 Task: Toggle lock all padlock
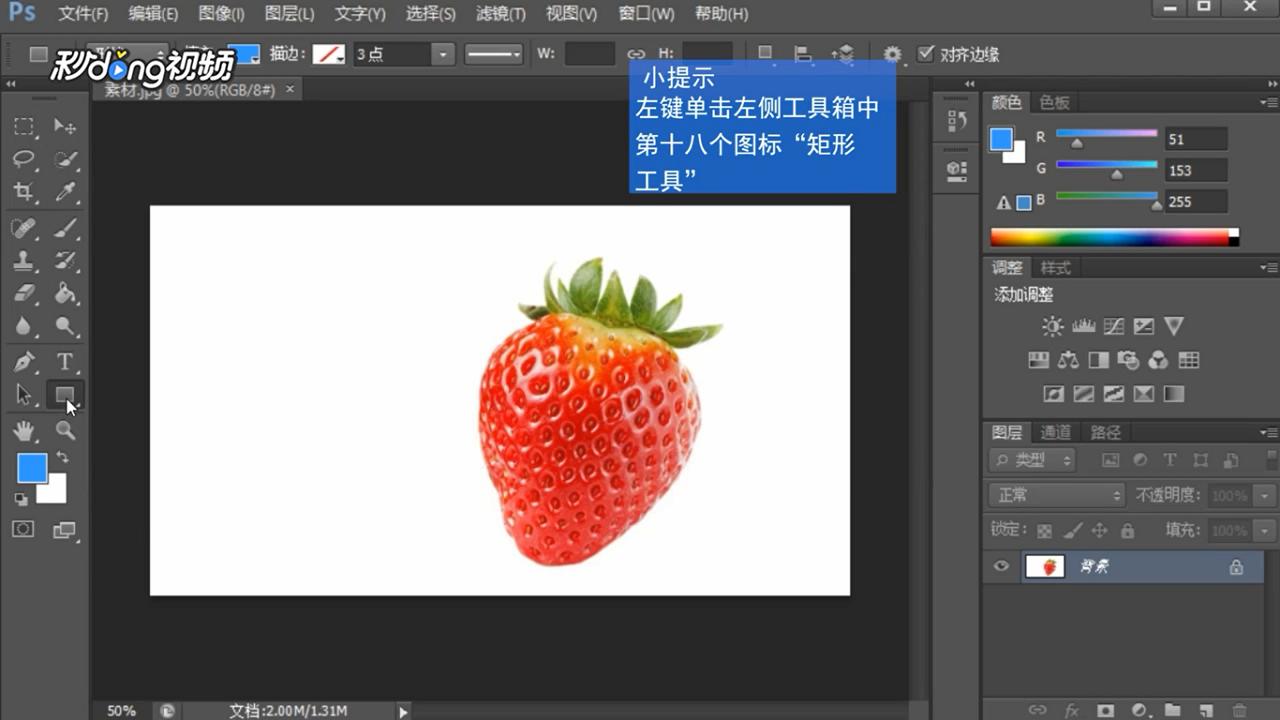[x=1127, y=530]
